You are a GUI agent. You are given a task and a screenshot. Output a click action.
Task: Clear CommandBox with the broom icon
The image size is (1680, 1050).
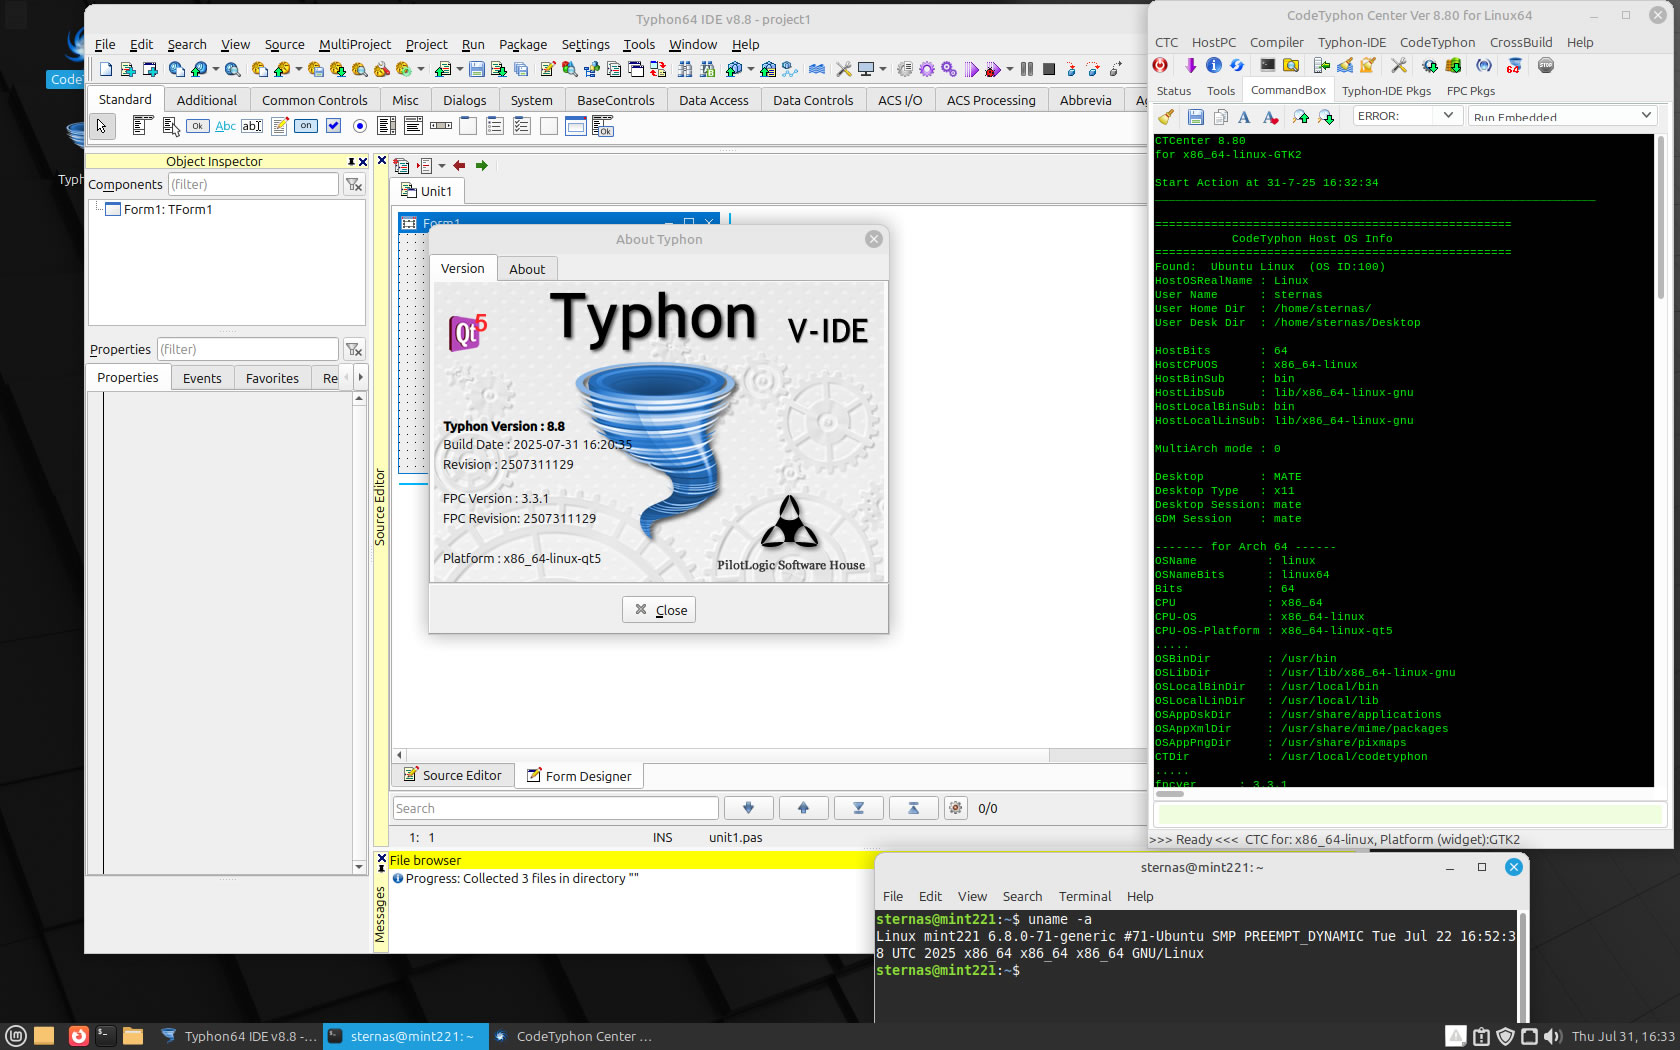pos(1166,117)
